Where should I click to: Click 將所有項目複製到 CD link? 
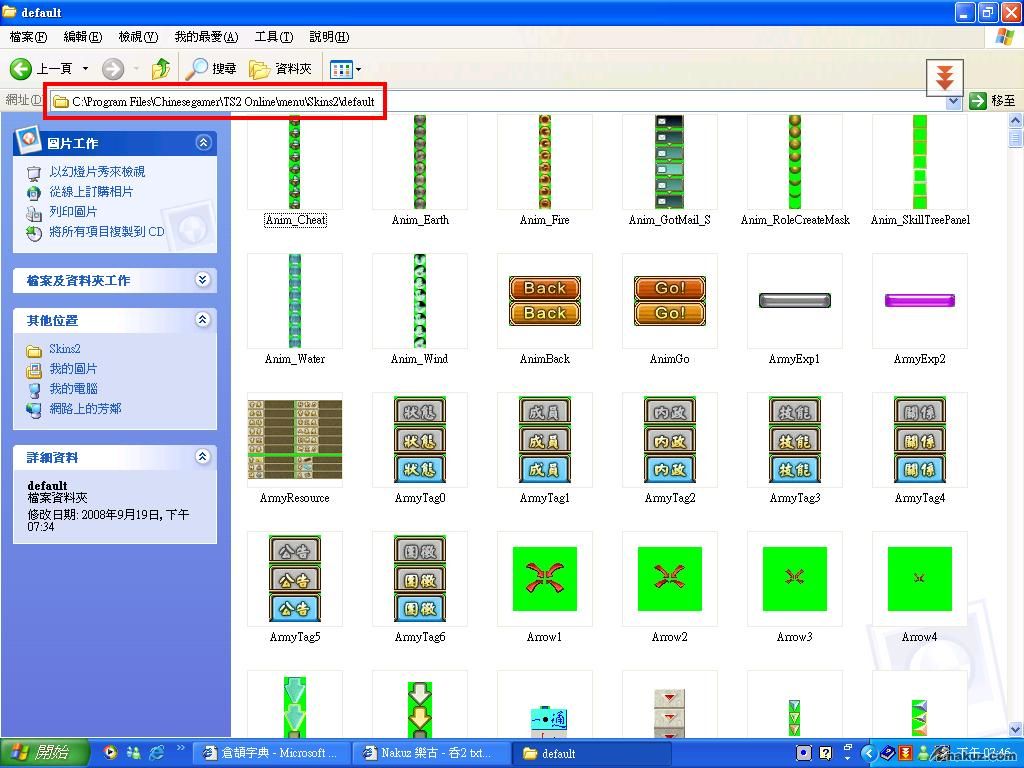107,232
